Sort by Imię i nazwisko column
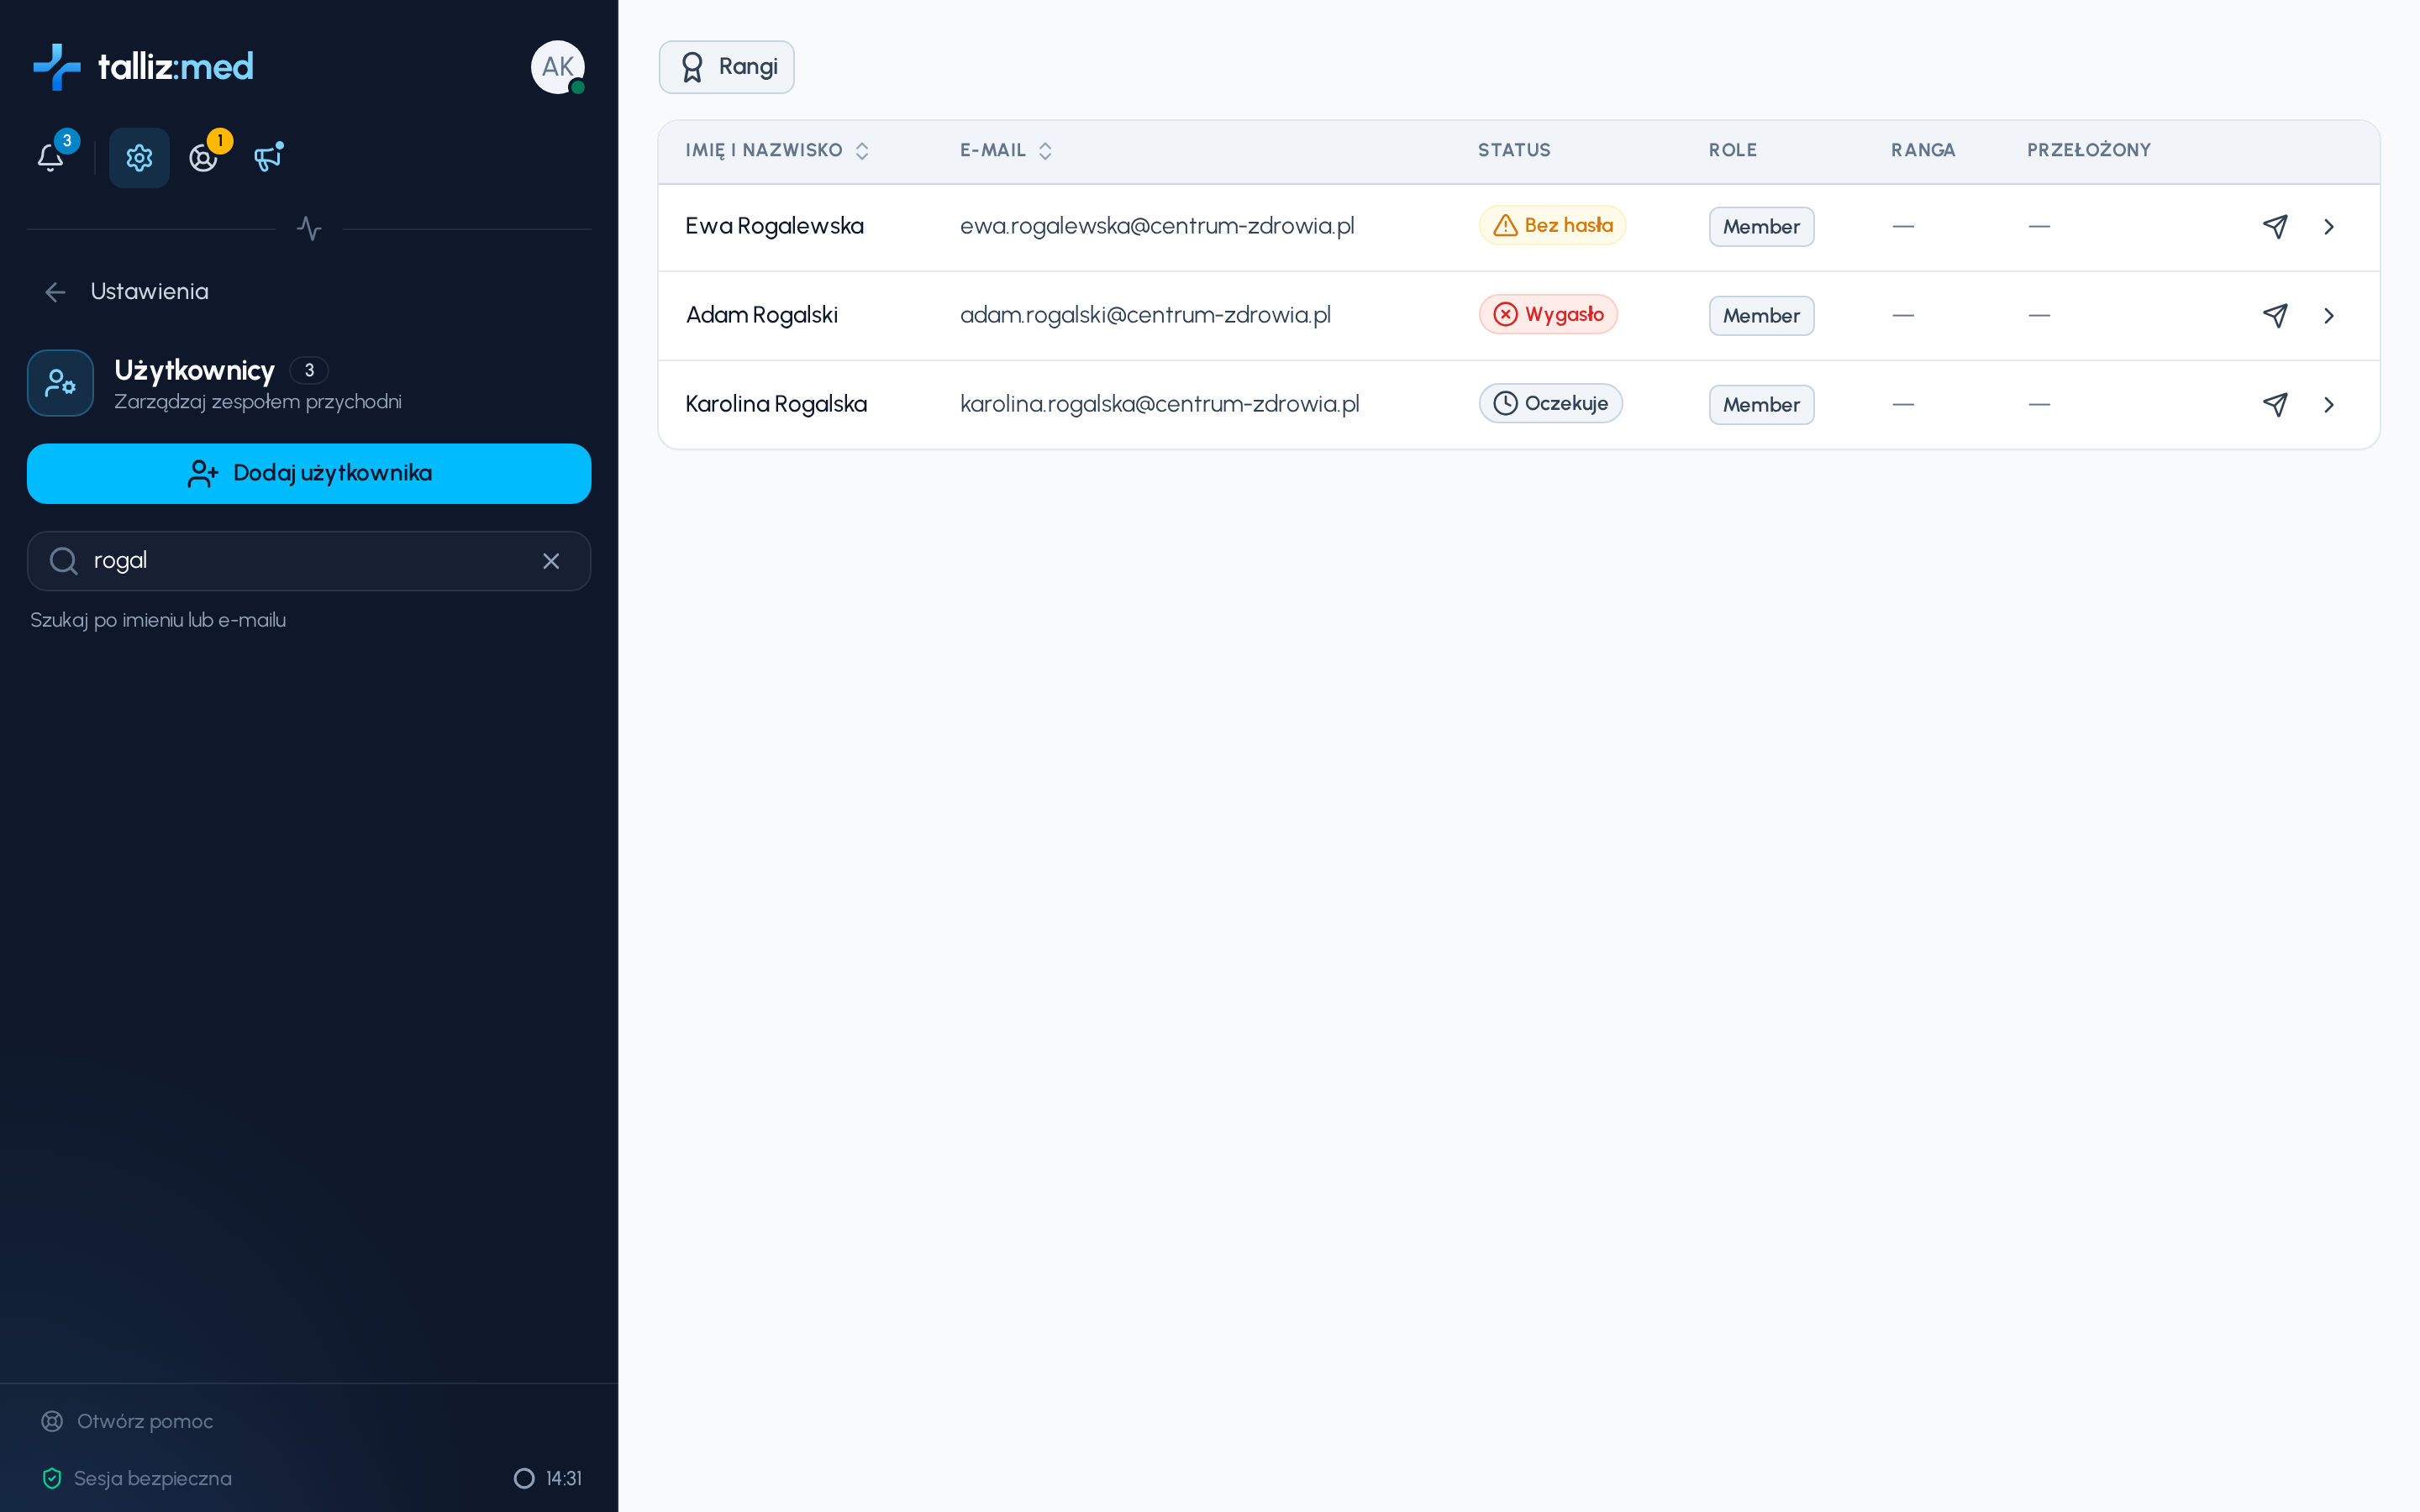The width and height of the screenshot is (2420, 1512). point(776,150)
